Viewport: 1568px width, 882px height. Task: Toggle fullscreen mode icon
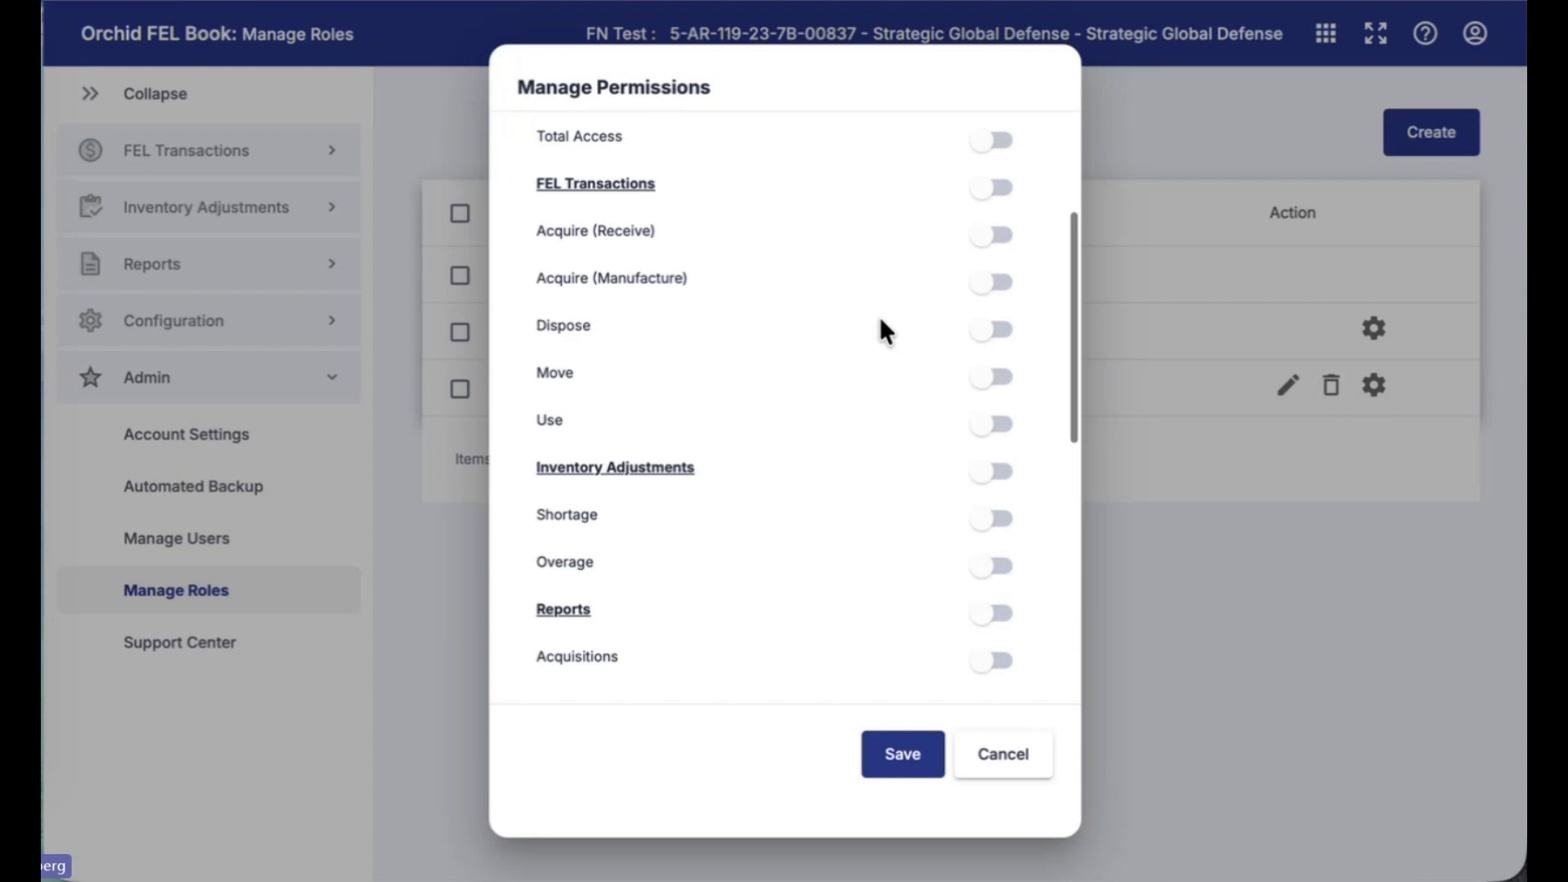(x=1375, y=33)
